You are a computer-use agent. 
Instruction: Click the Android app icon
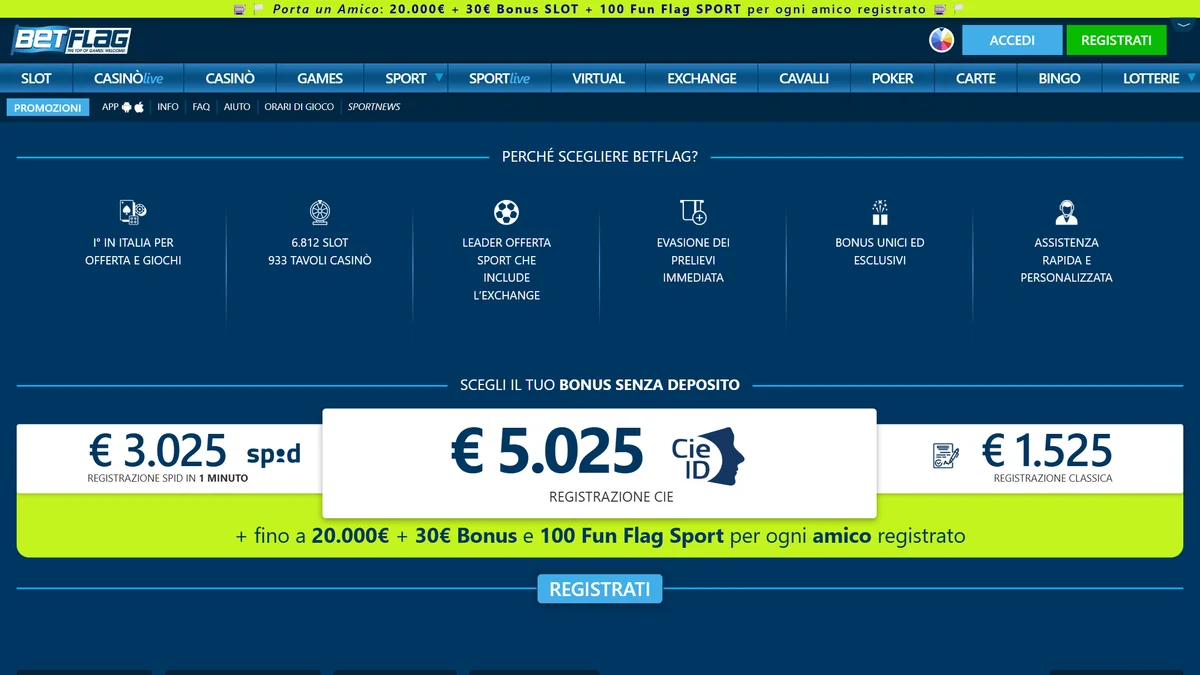127,107
